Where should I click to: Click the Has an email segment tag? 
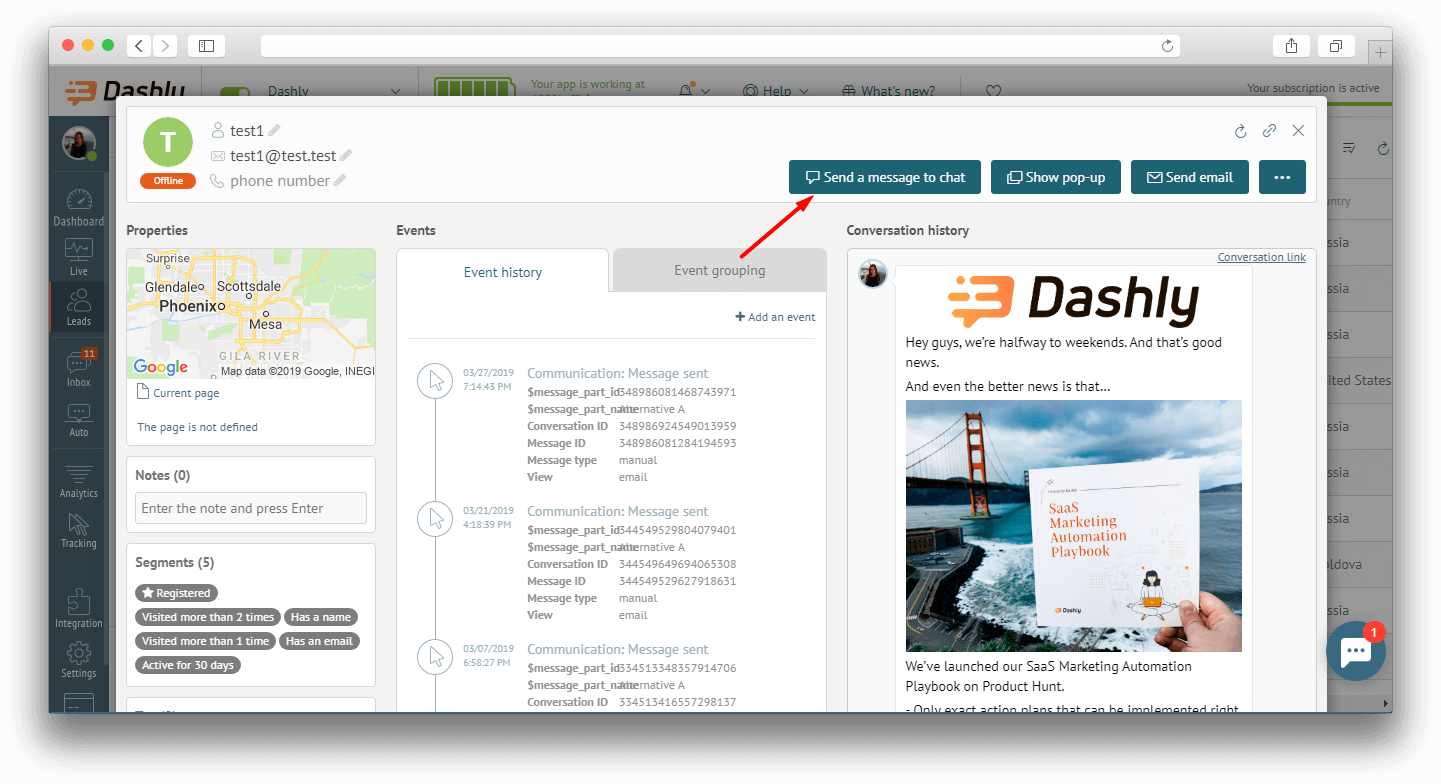319,641
